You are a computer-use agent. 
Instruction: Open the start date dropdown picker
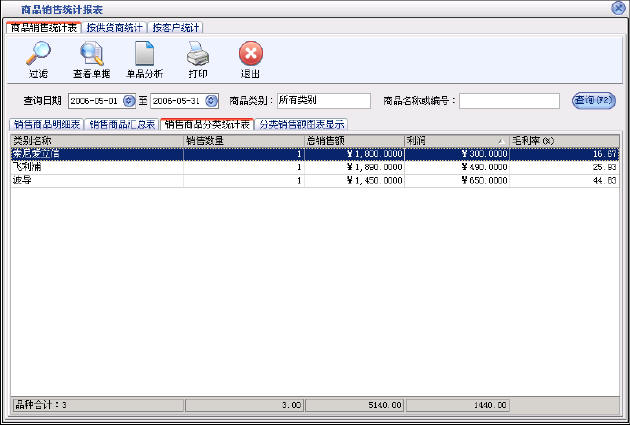pos(128,101)
